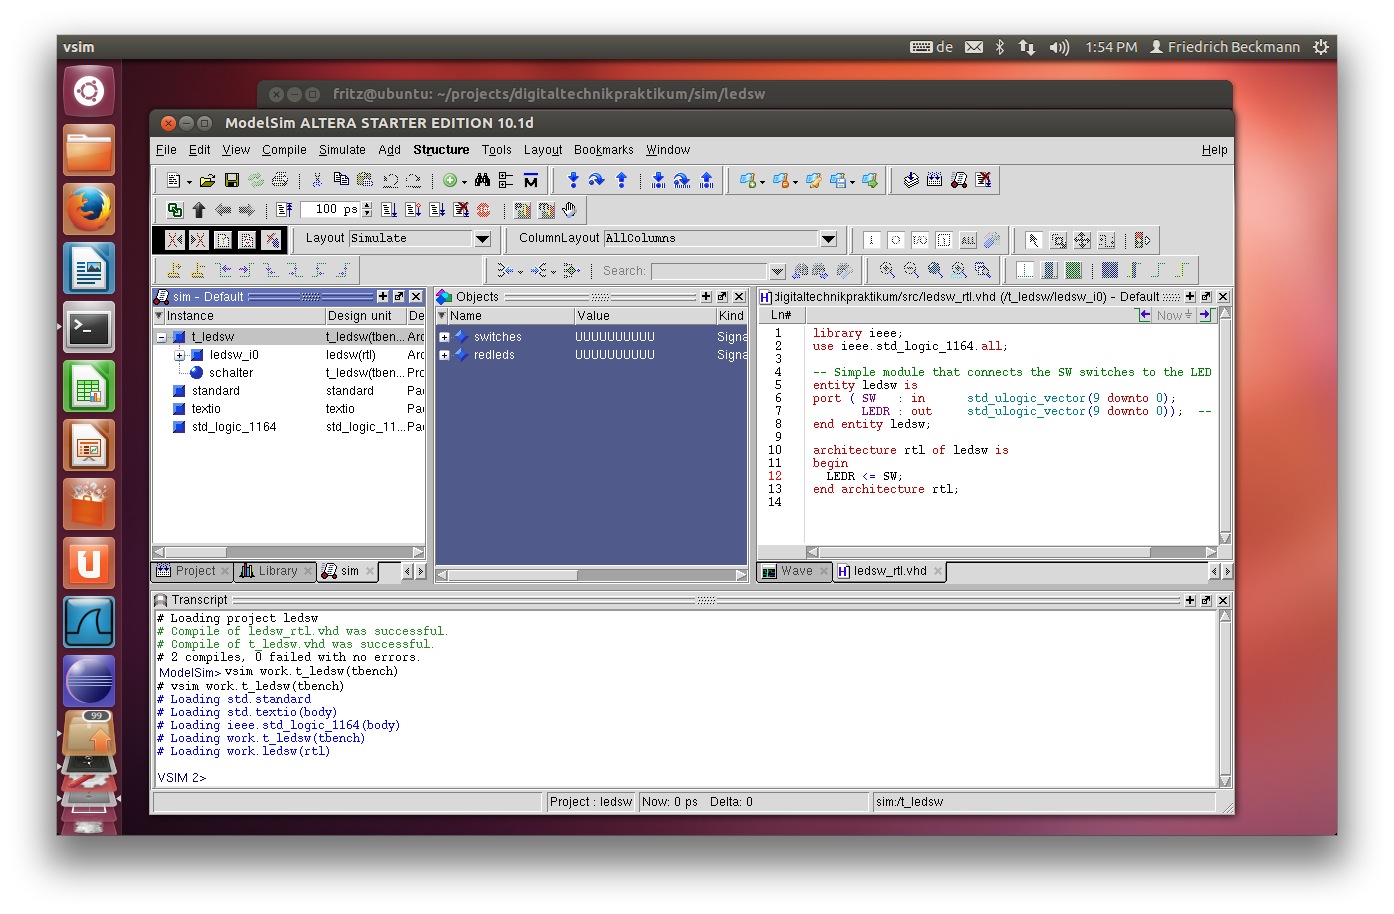
Task: Open the Simulate menu
Action: [x=342, y=150]
